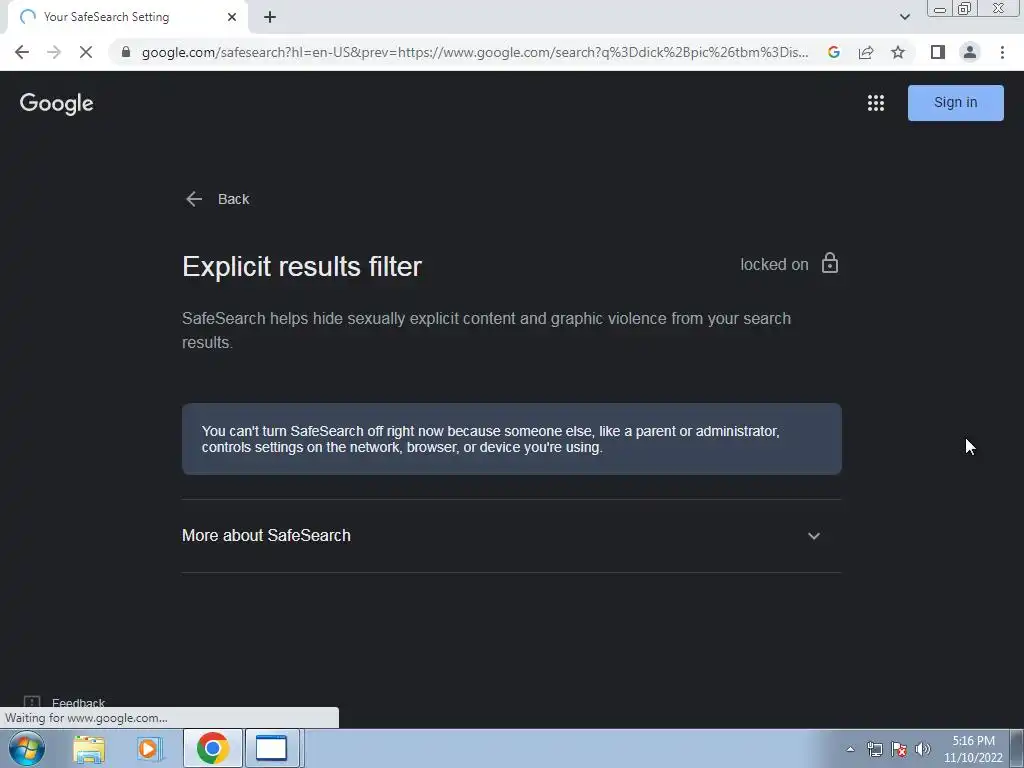Click the 'SafeSearch helps hide' description text
The height and width of the screenshot is (768, 1024).
[487, 330]
